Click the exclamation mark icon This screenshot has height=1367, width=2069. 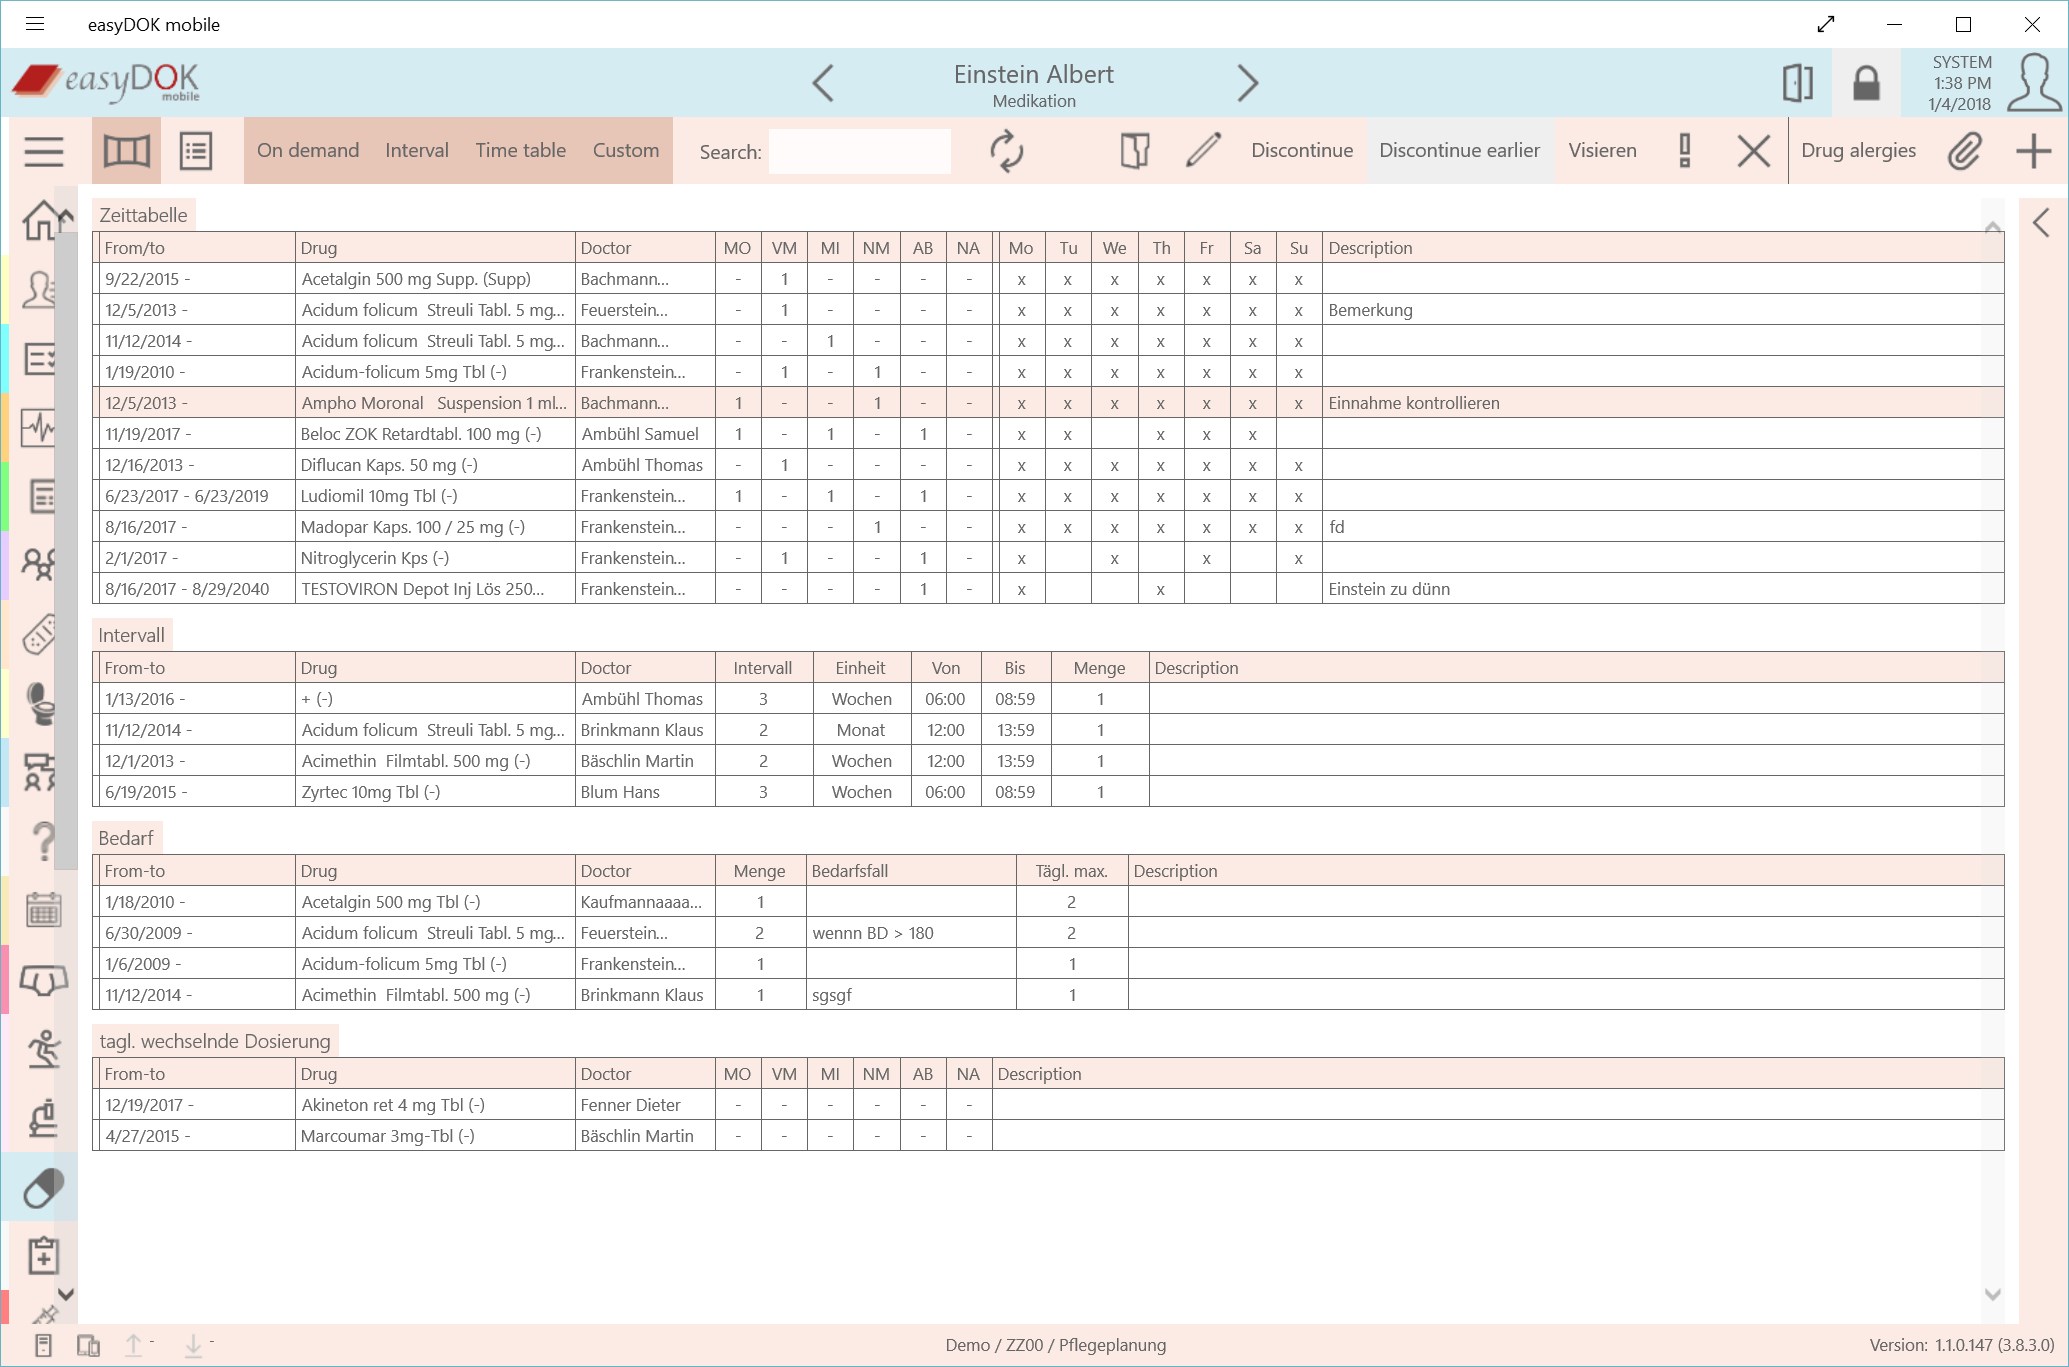1685,151
